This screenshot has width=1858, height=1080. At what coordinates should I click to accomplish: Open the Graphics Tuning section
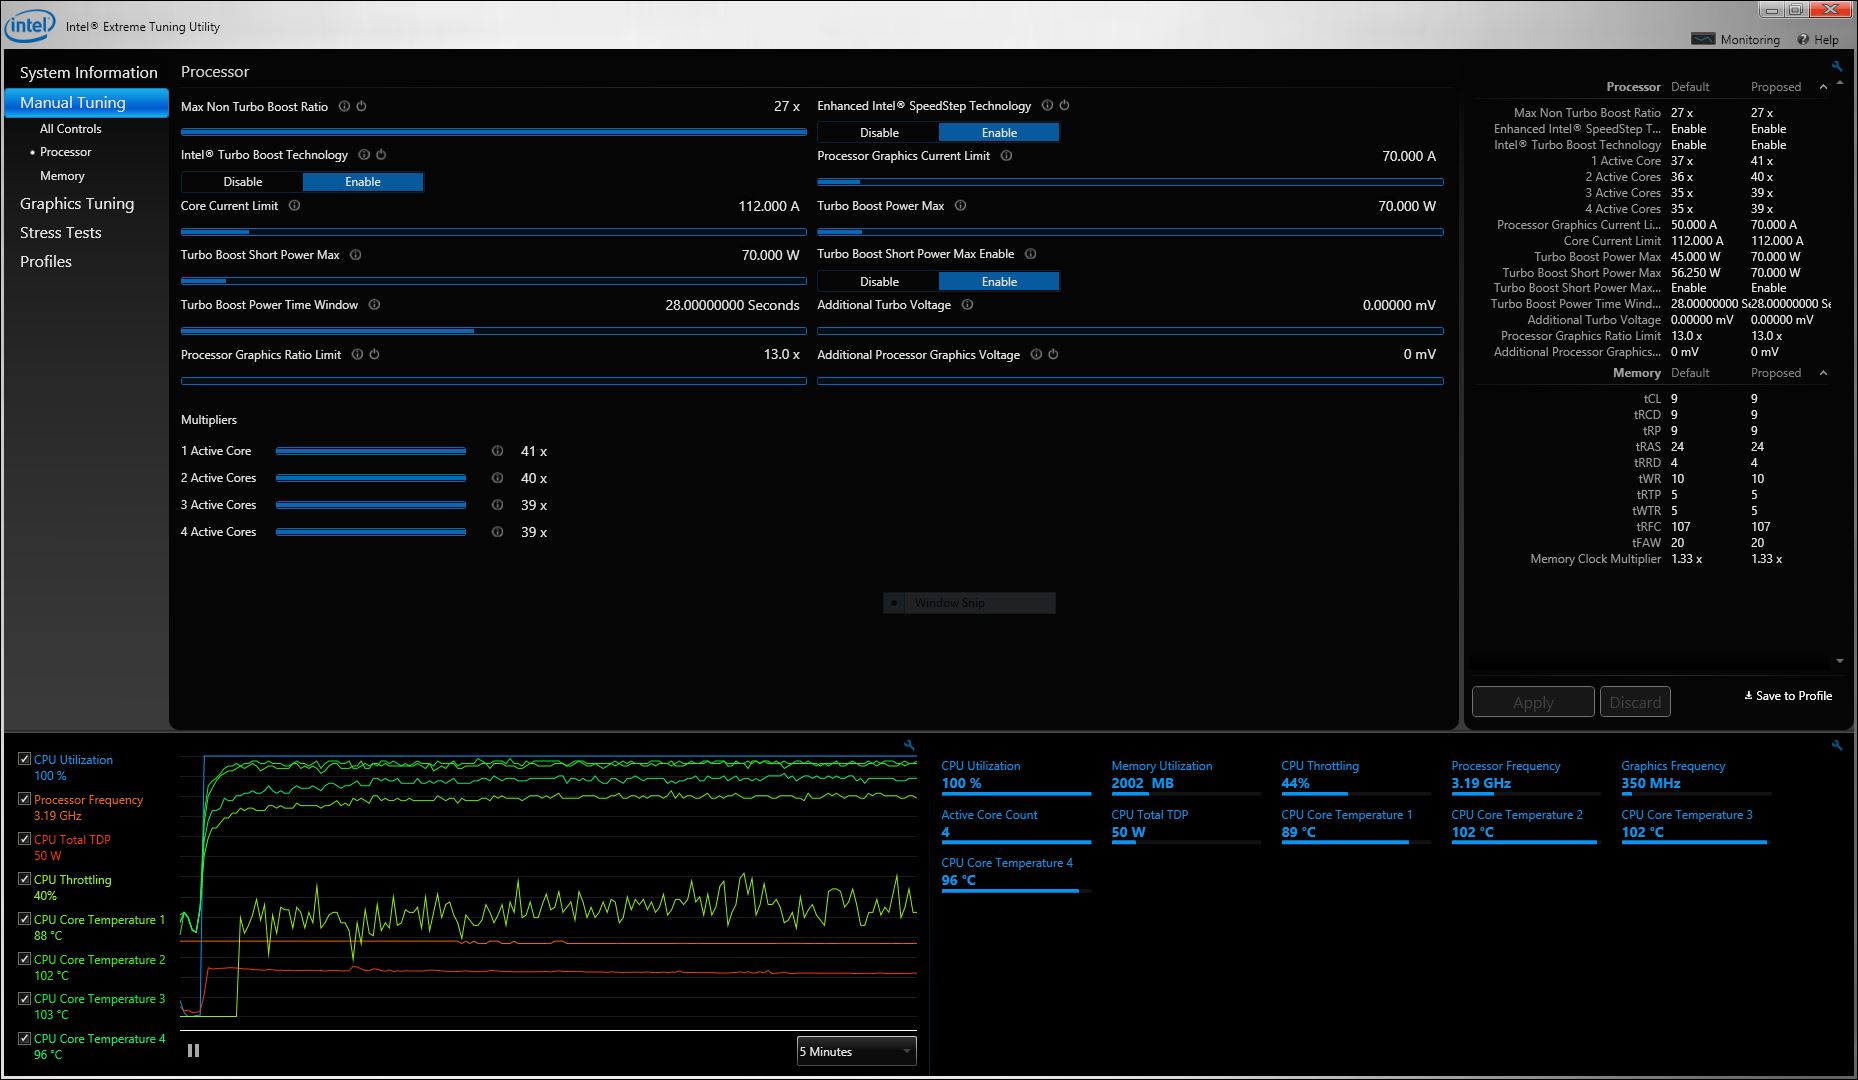point(76,203)
